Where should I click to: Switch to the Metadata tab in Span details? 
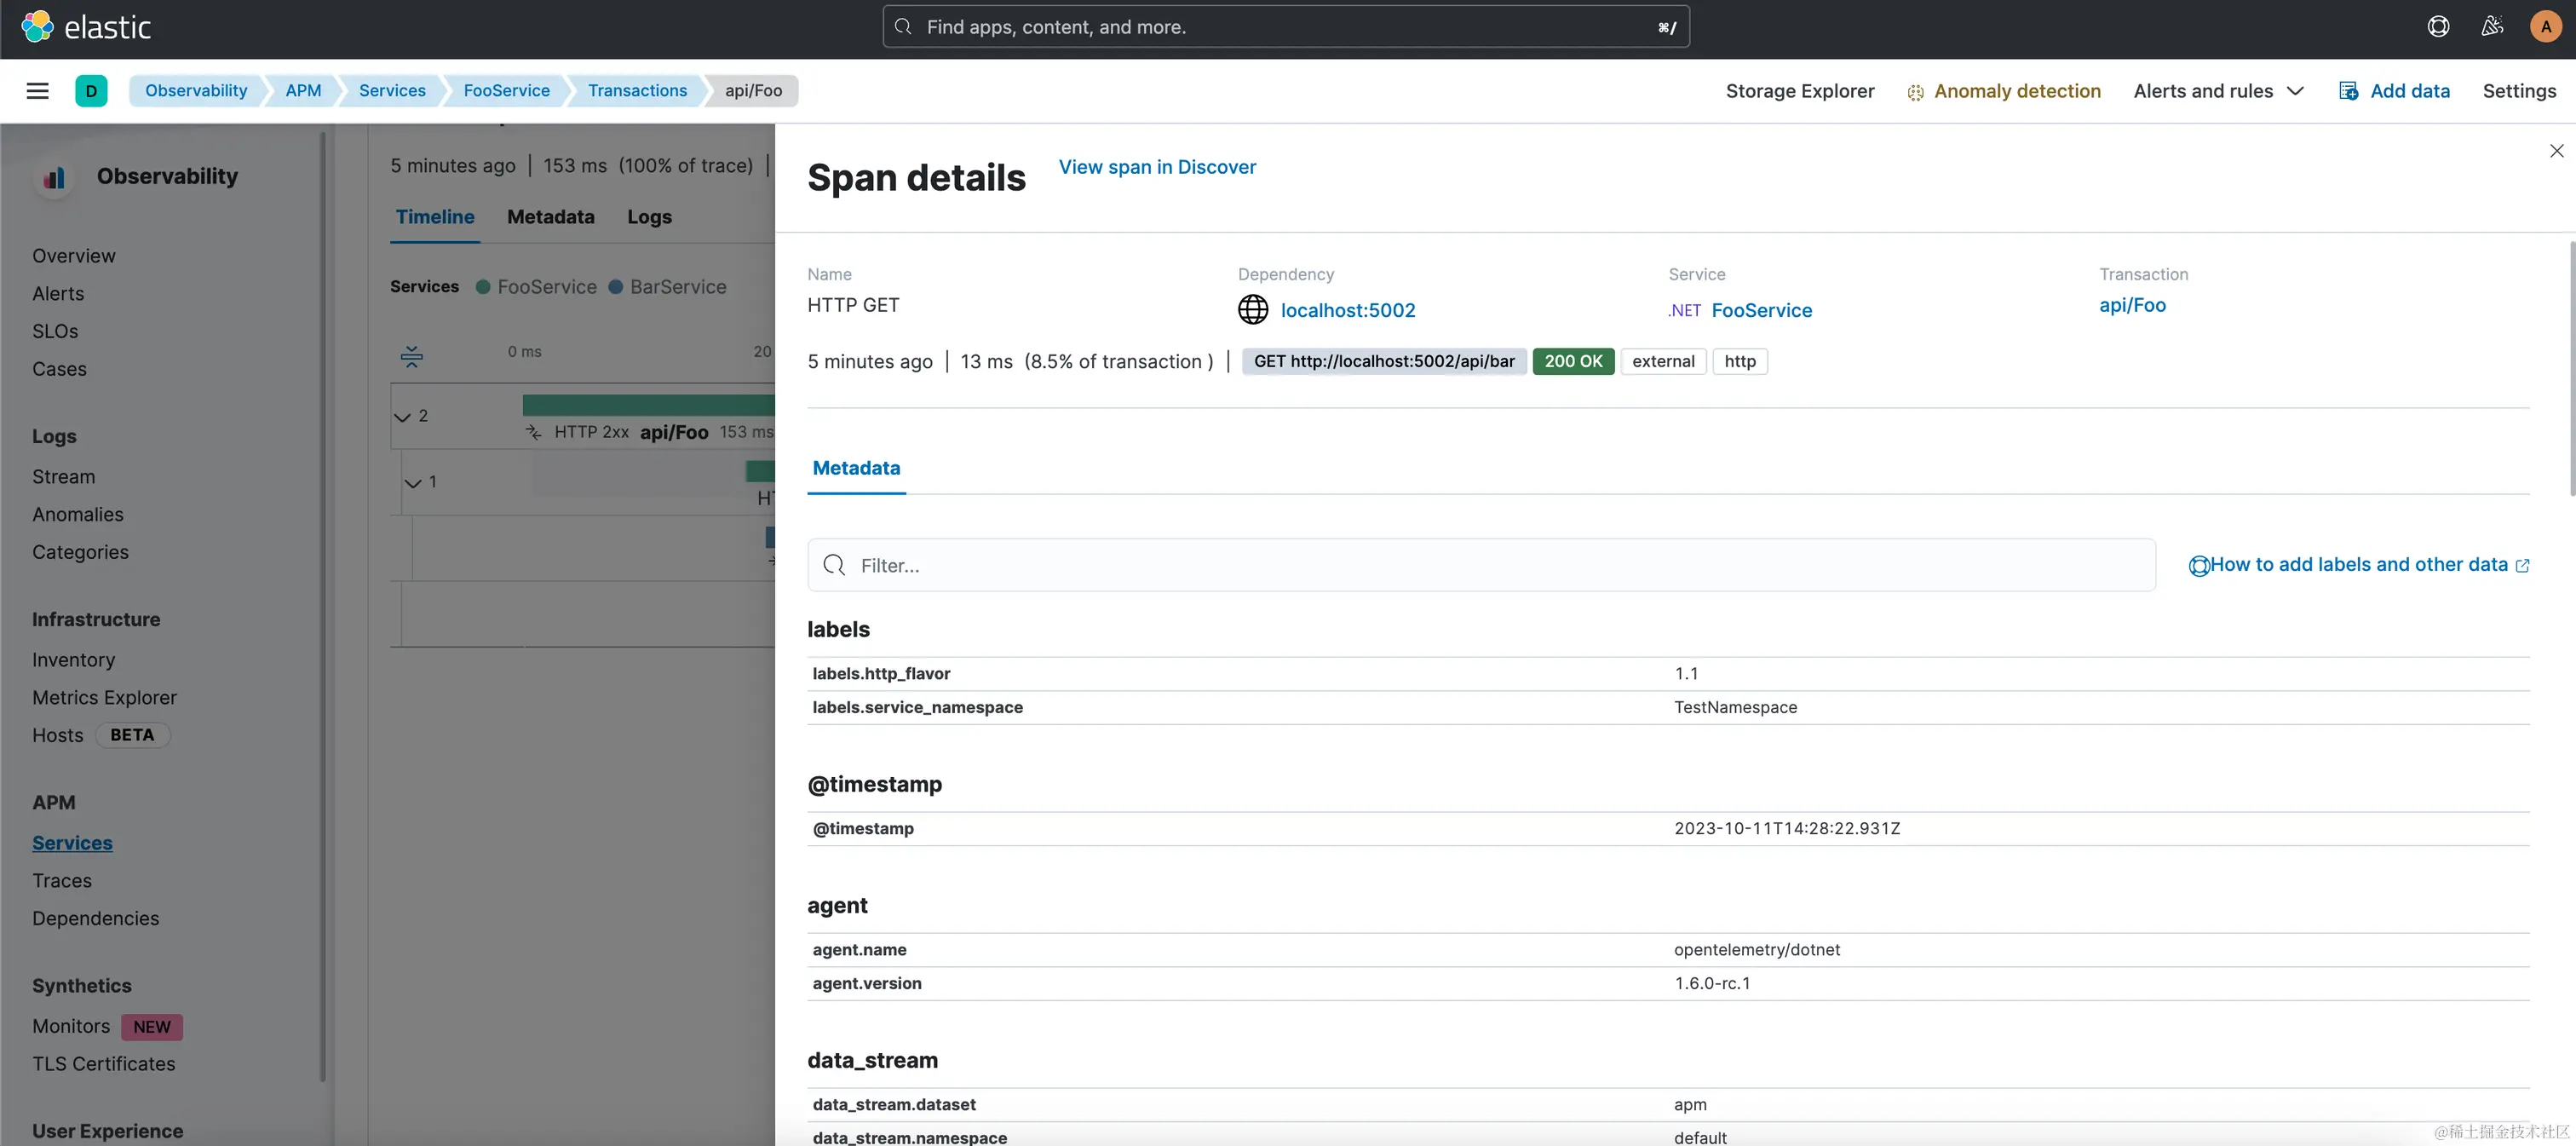[x=856, y=468]
